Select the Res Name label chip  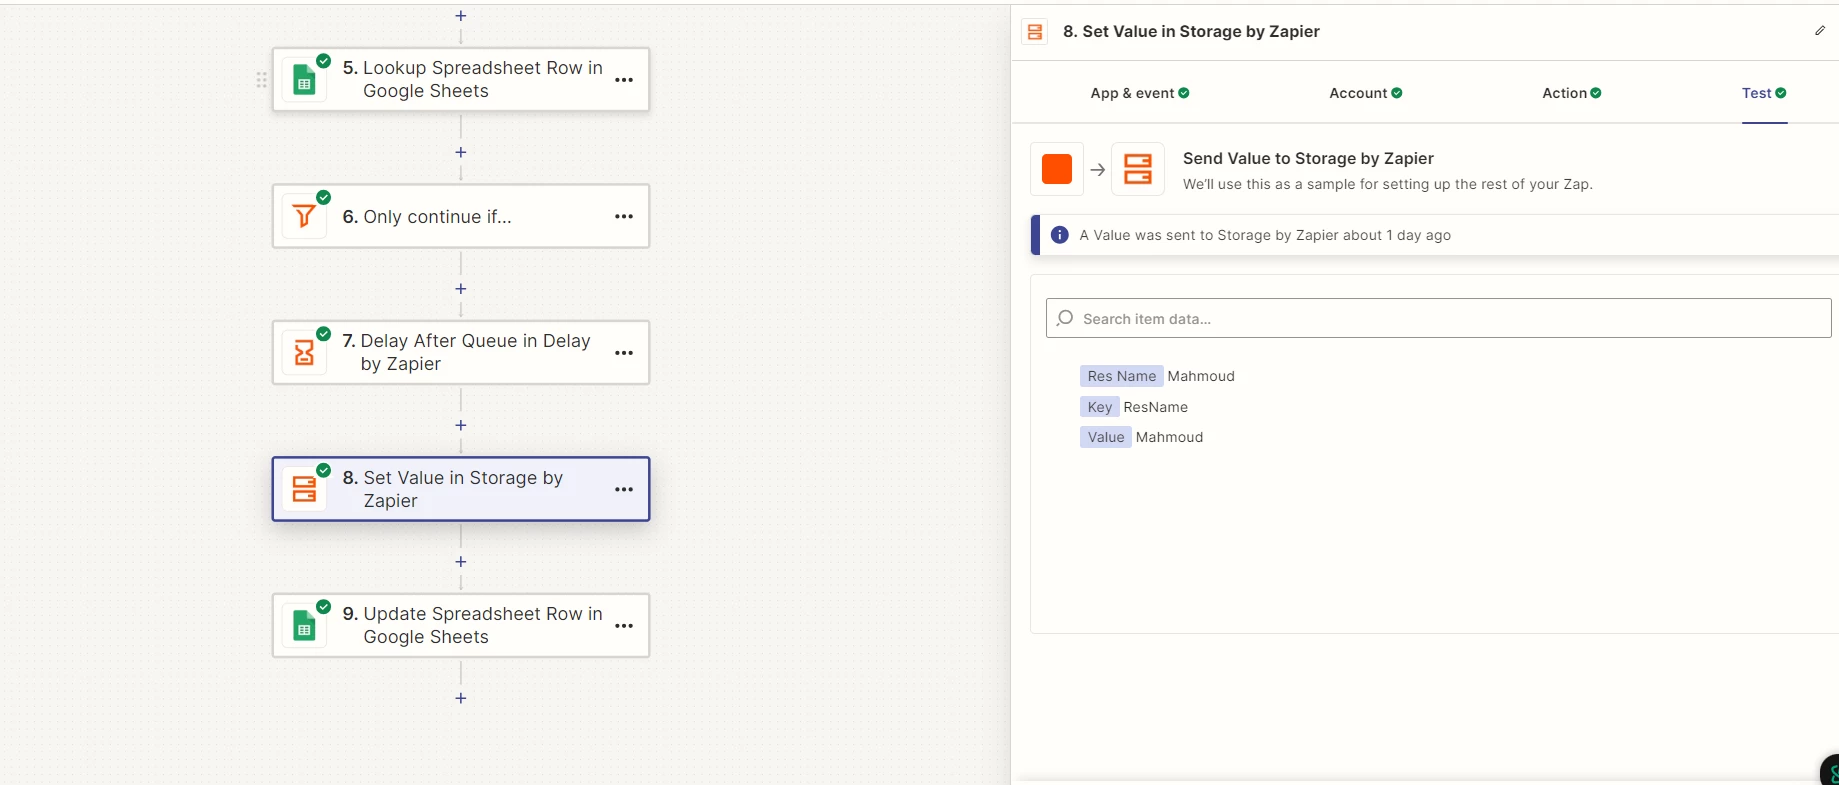[1122, 376]
